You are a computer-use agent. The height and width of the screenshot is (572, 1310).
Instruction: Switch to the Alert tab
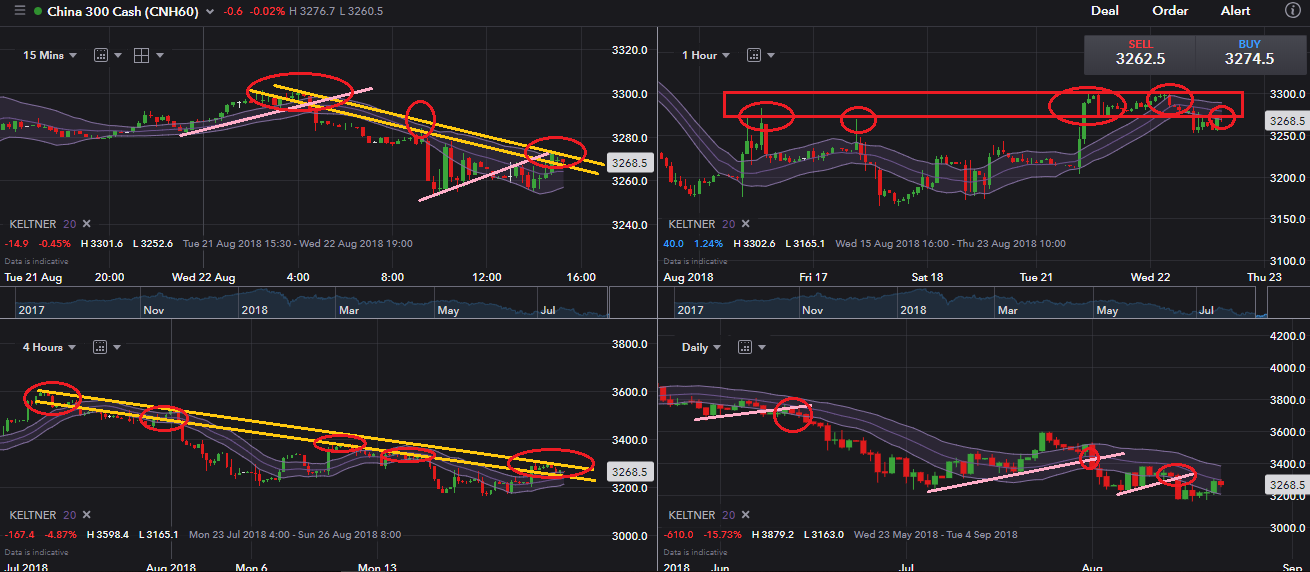click(x=1235, y=11)
